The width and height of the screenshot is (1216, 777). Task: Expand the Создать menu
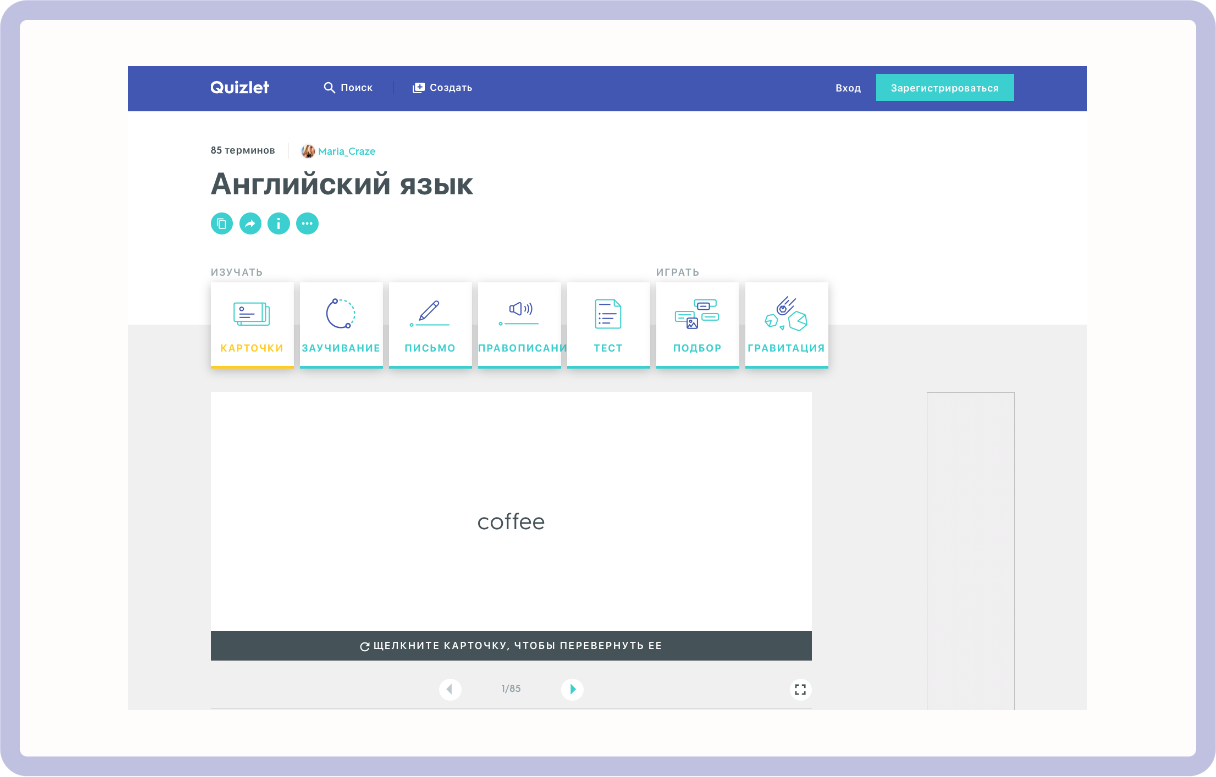point(442,87)
